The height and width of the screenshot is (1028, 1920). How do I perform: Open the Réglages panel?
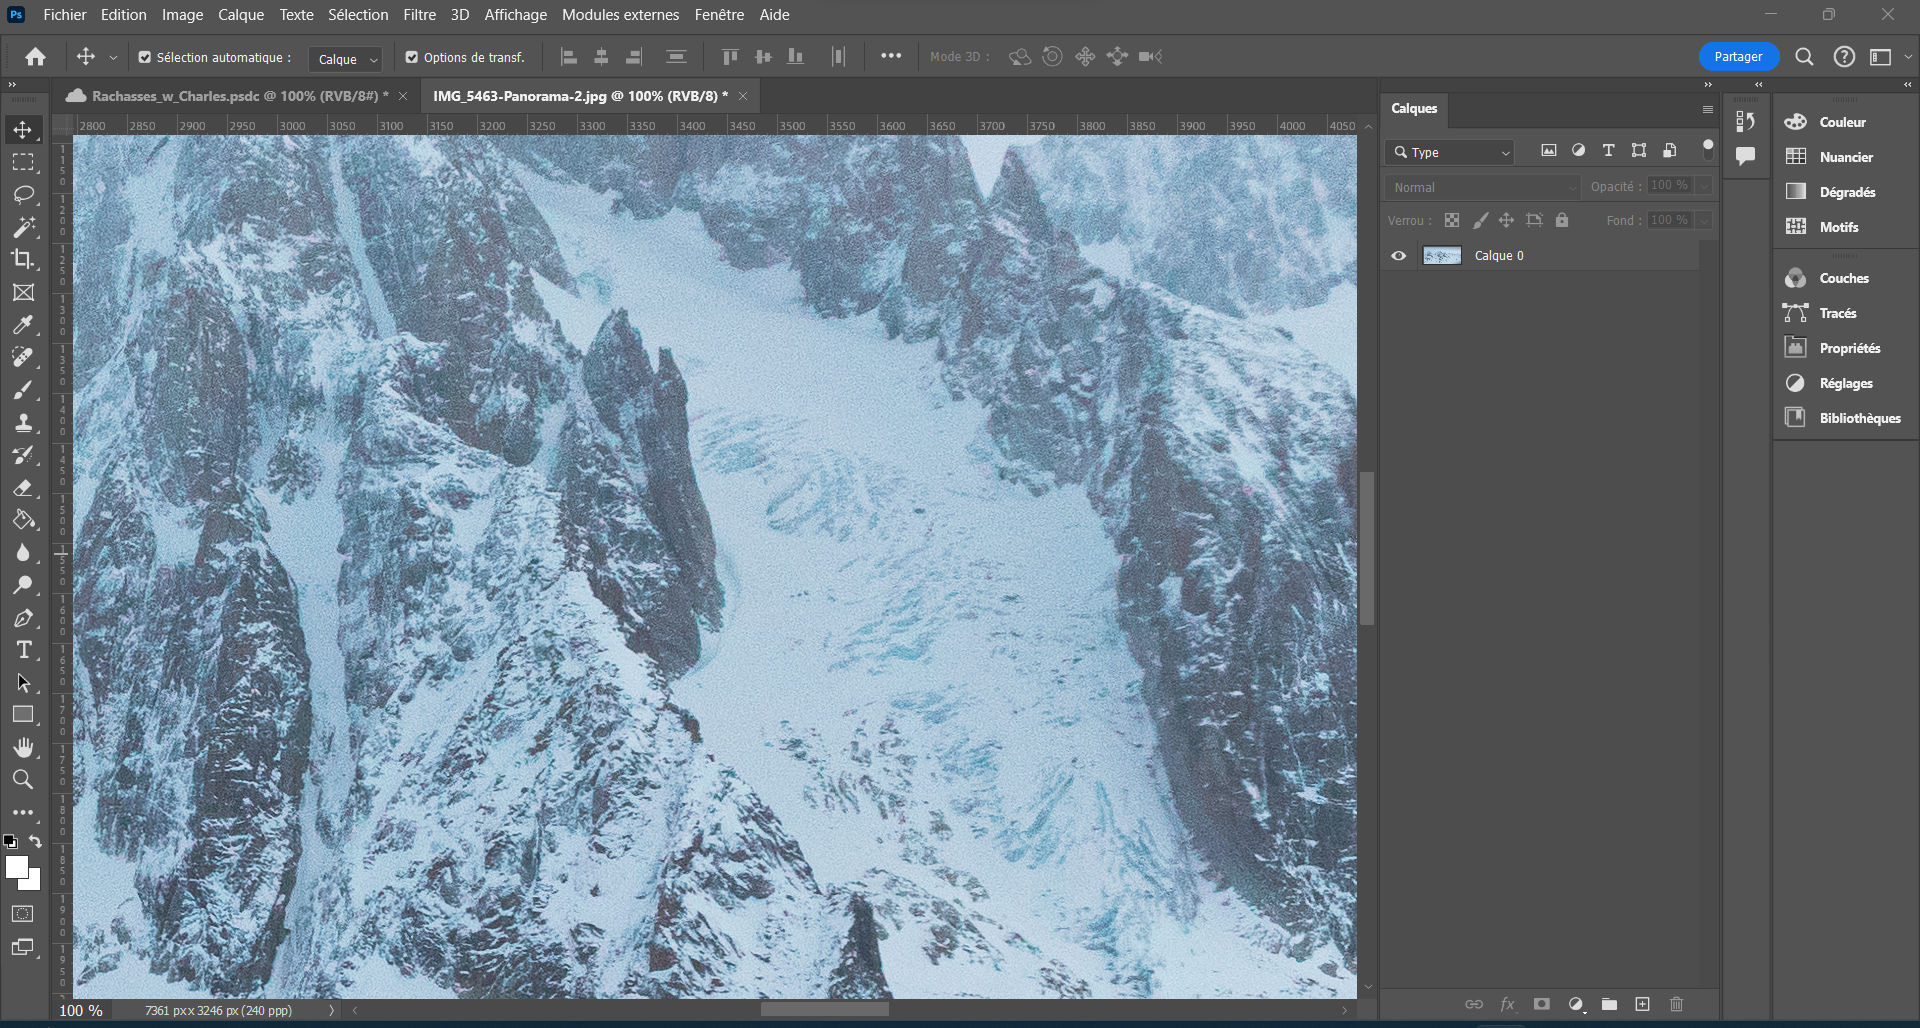[1845, 383]
